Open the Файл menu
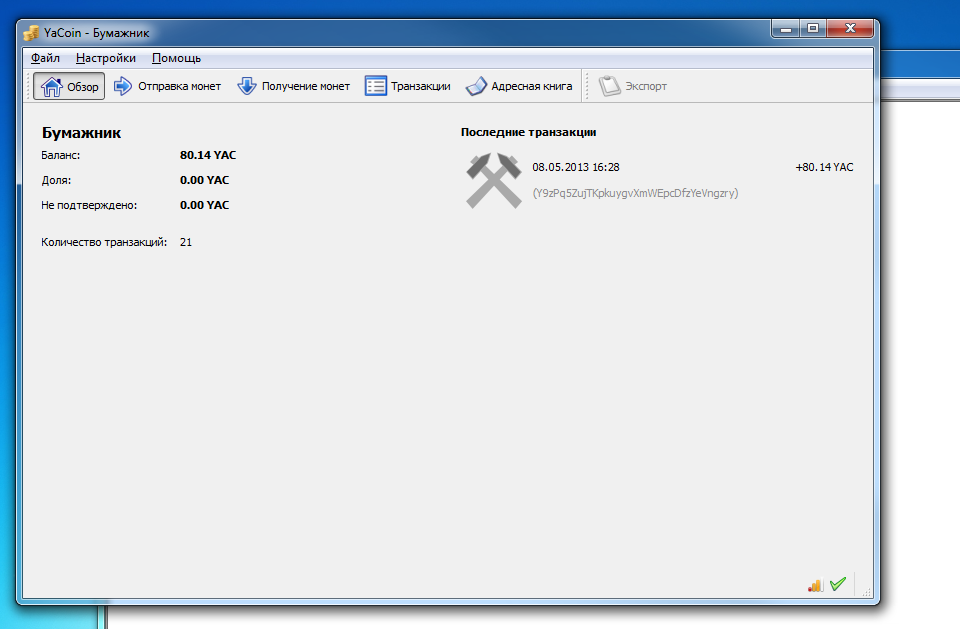Image resolution: width=960 pixels, height=629 pixels. tap(45, 58)
